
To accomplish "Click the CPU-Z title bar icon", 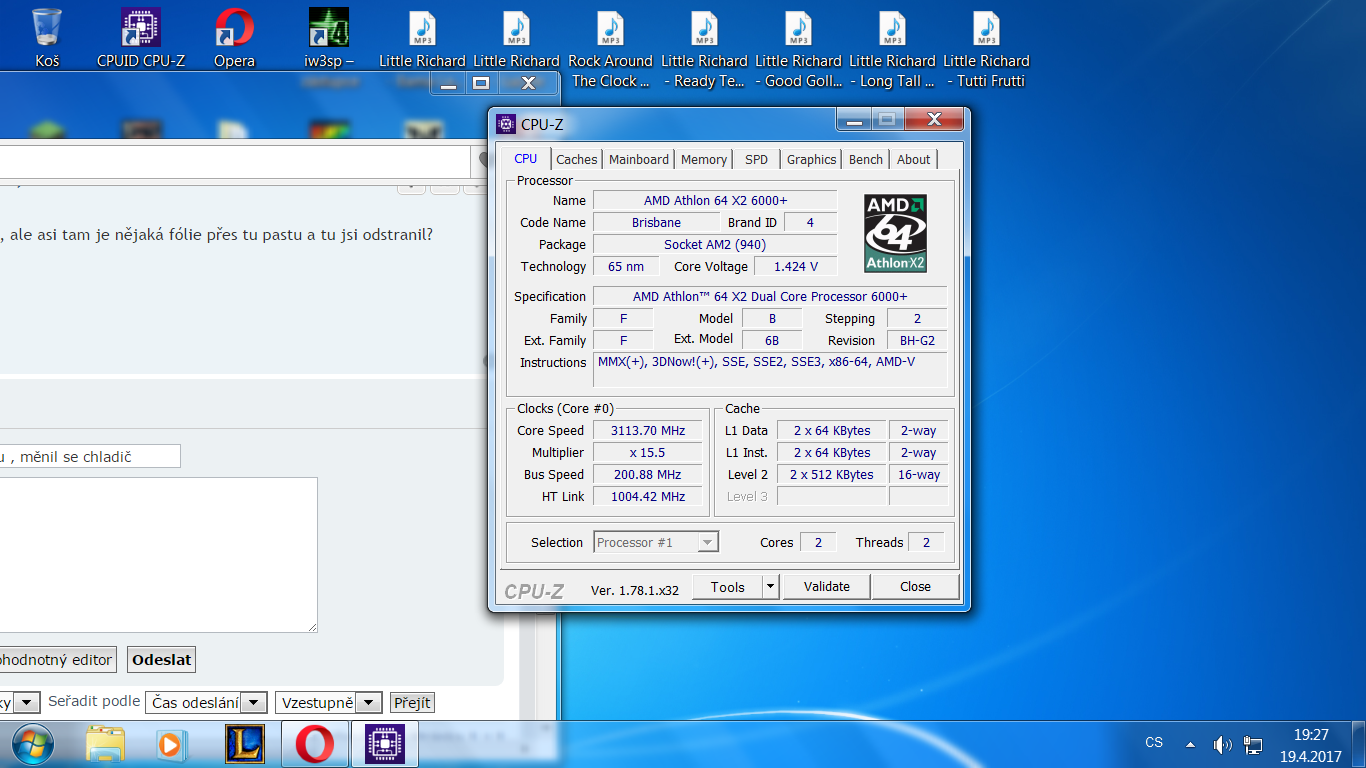I will click(507, 124).
